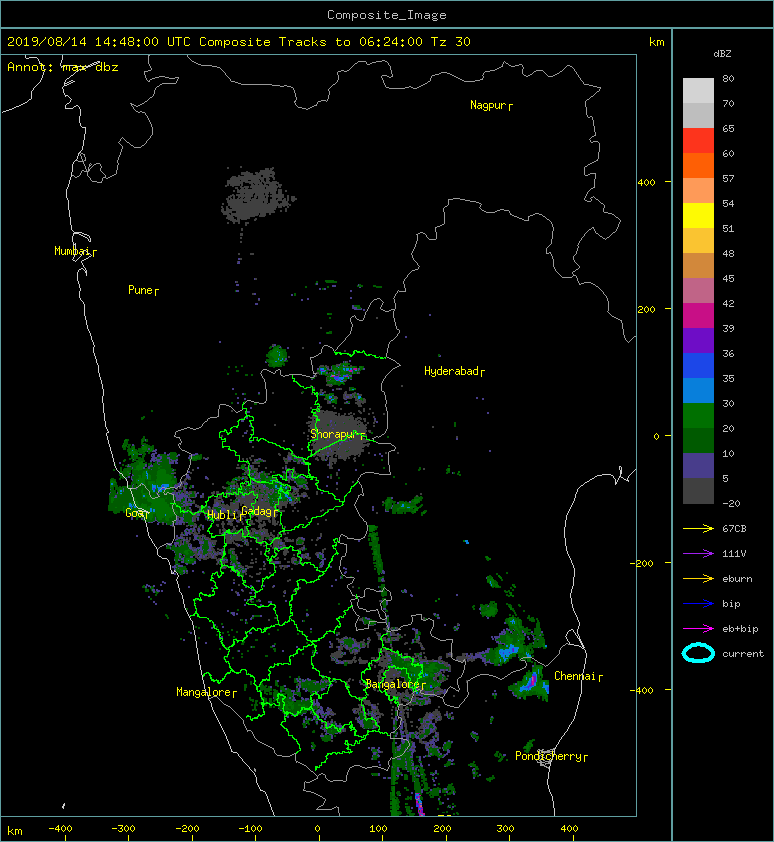
Task: Click the Gadag city label
Action: [257, 511]
